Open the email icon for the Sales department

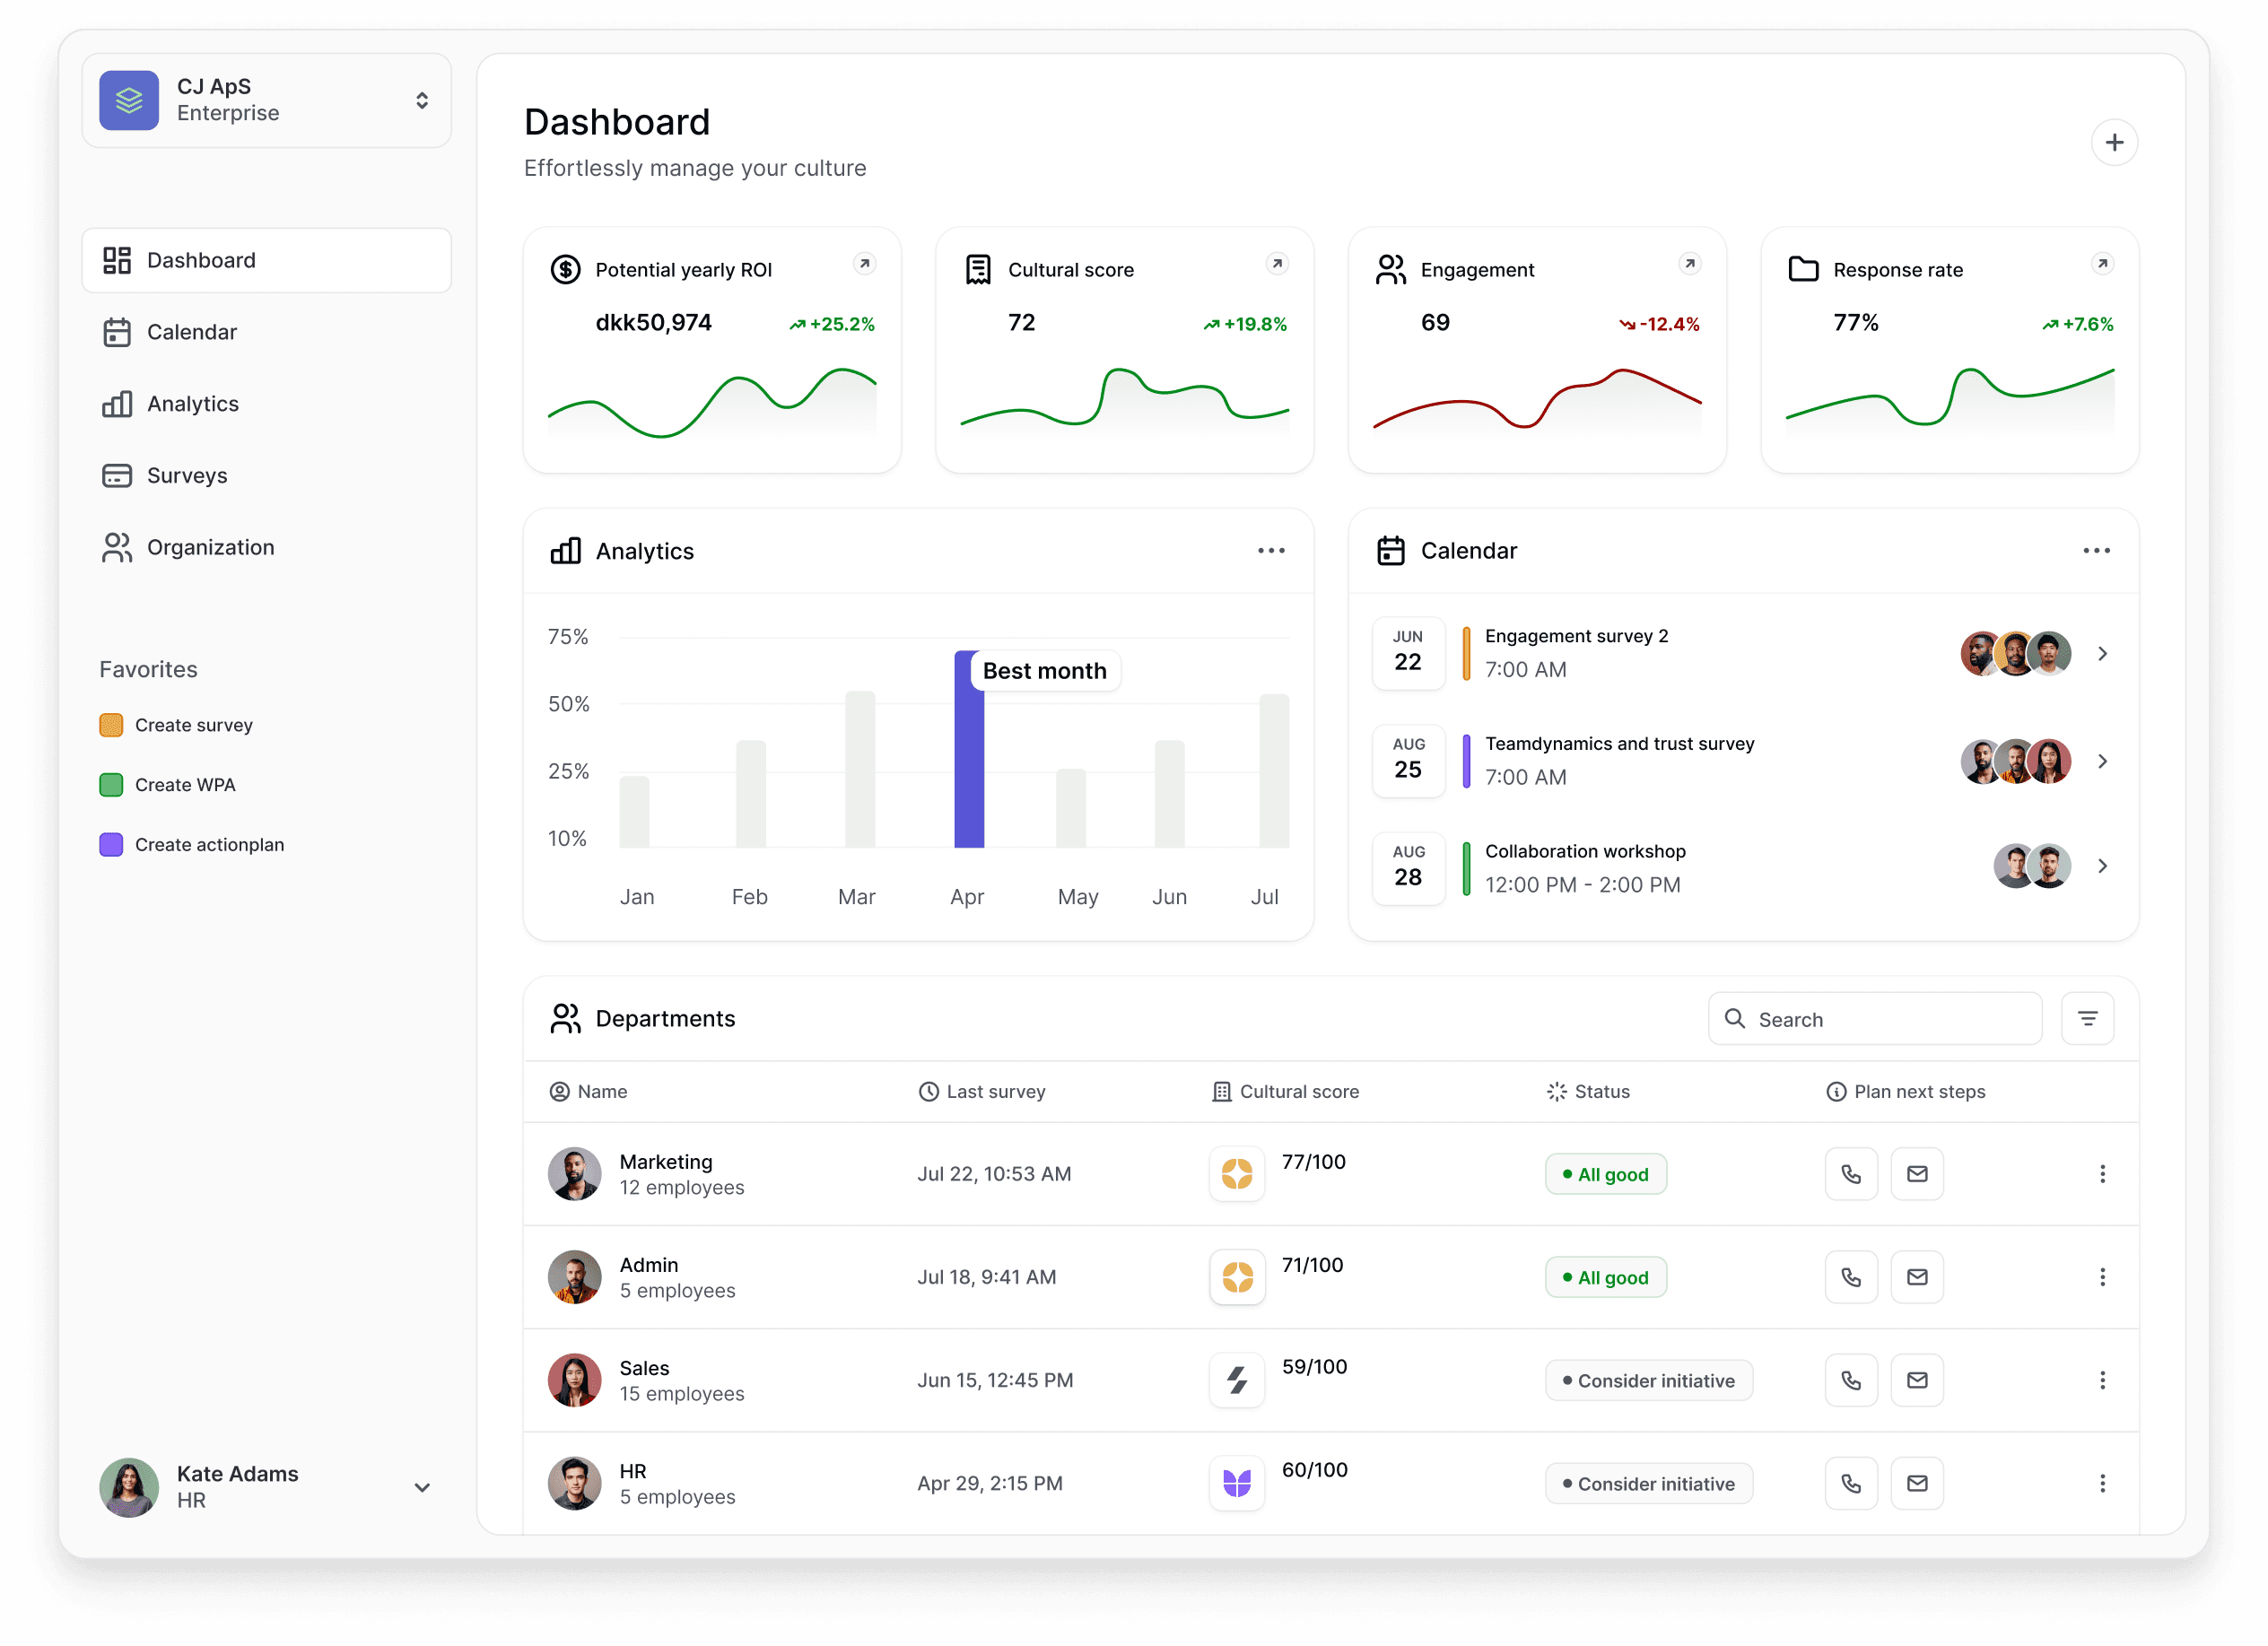point(1917,1379)
